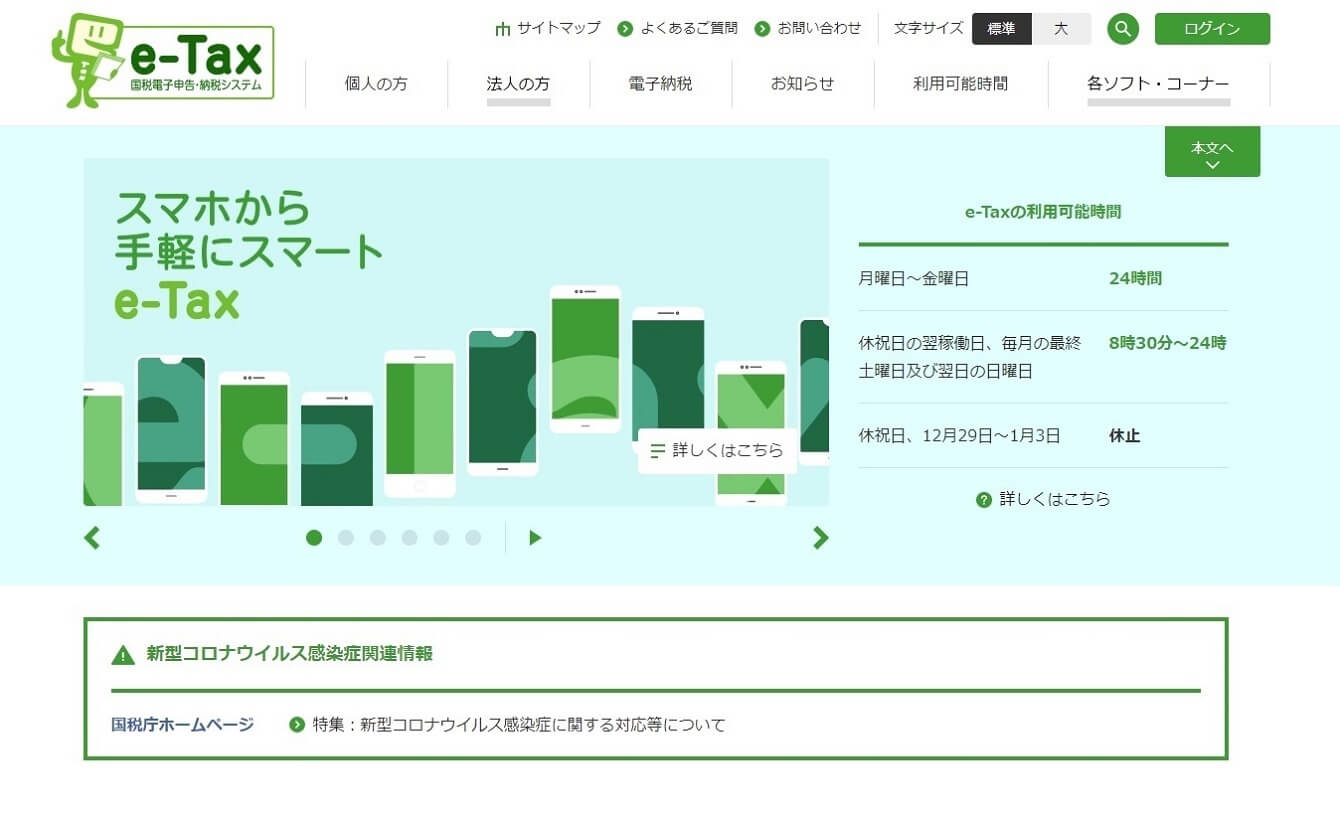Click the arrow icon beside よくあるご質問
The height and width of the screenshot is (821, 1340).
tap(625, 29)
